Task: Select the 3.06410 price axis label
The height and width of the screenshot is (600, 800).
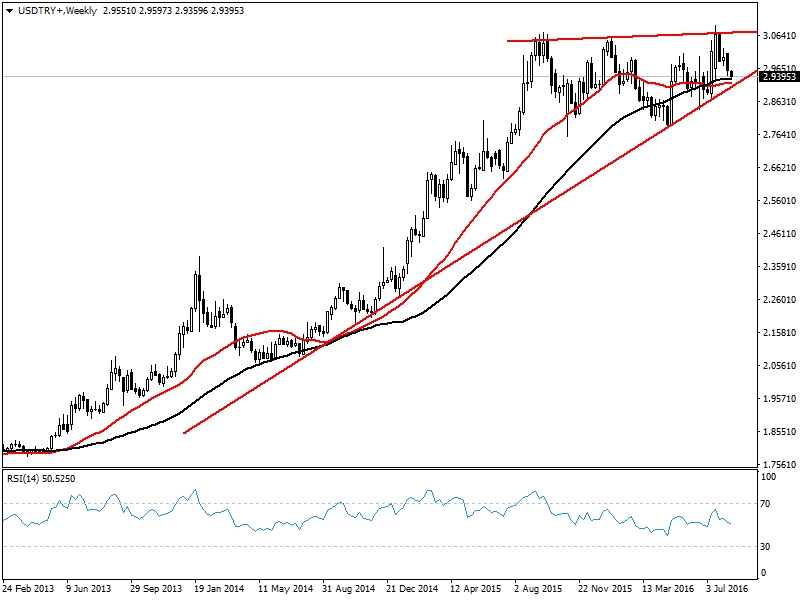Action: (x=780, y=35)
